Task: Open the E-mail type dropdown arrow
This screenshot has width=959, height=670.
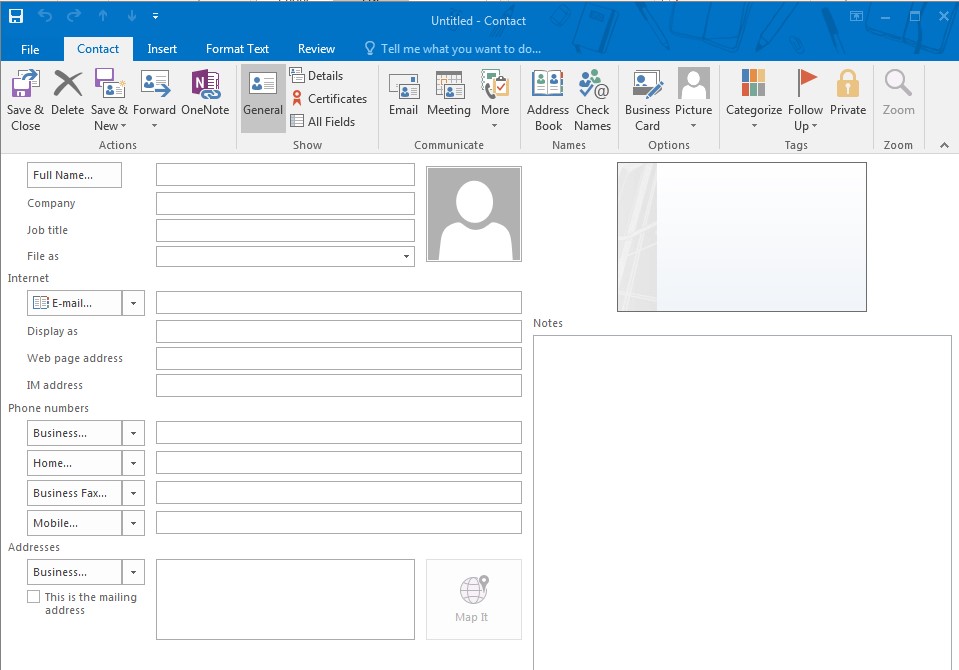Action: click(x=133, y=303)
